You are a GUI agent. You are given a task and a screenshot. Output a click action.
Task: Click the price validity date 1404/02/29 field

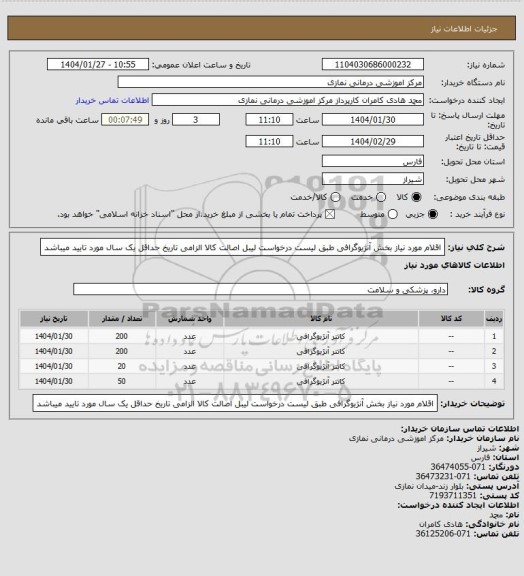373,141
